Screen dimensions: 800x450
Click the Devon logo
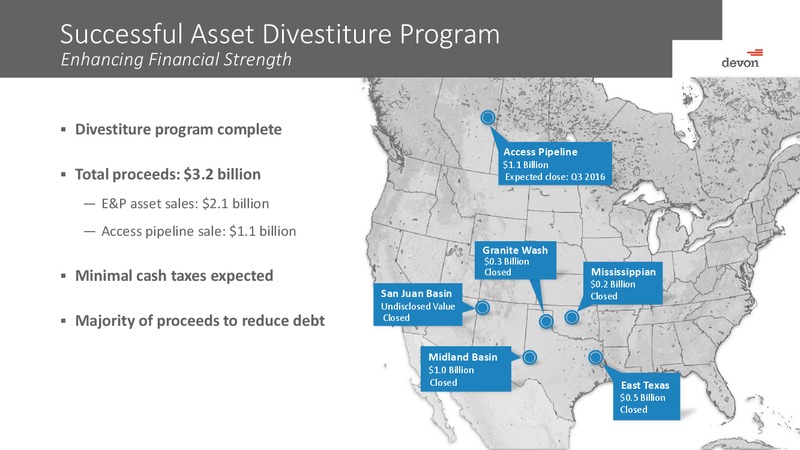742,59
